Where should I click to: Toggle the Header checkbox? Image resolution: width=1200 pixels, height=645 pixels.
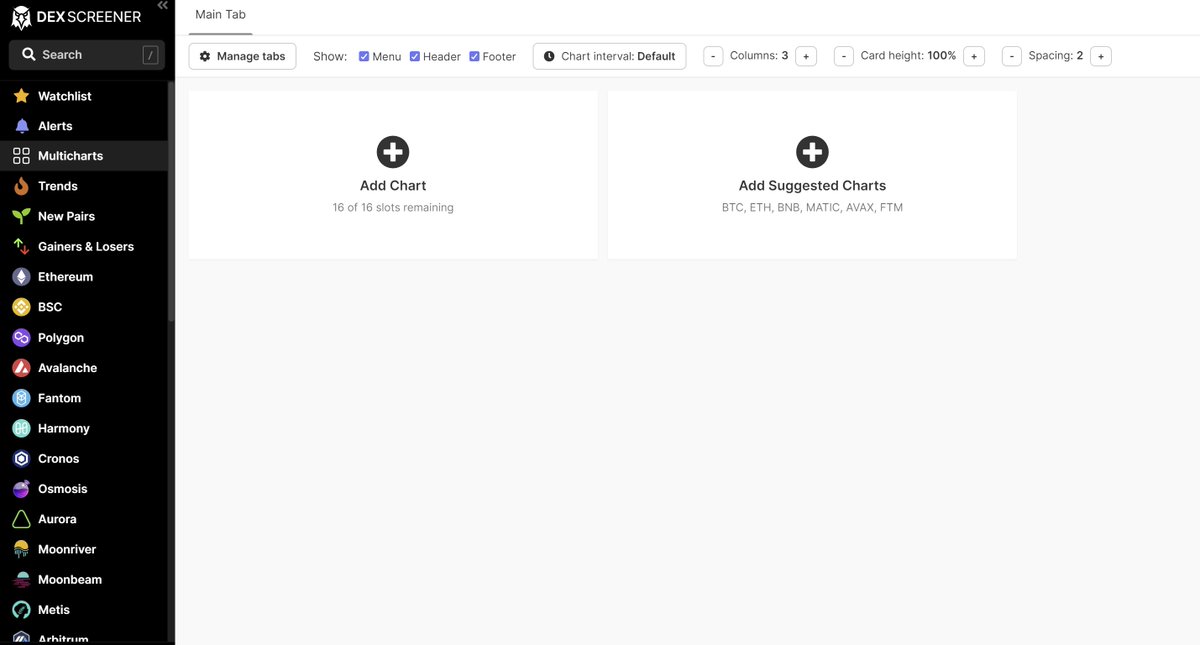pyautogui.click(x=415, y=56)
